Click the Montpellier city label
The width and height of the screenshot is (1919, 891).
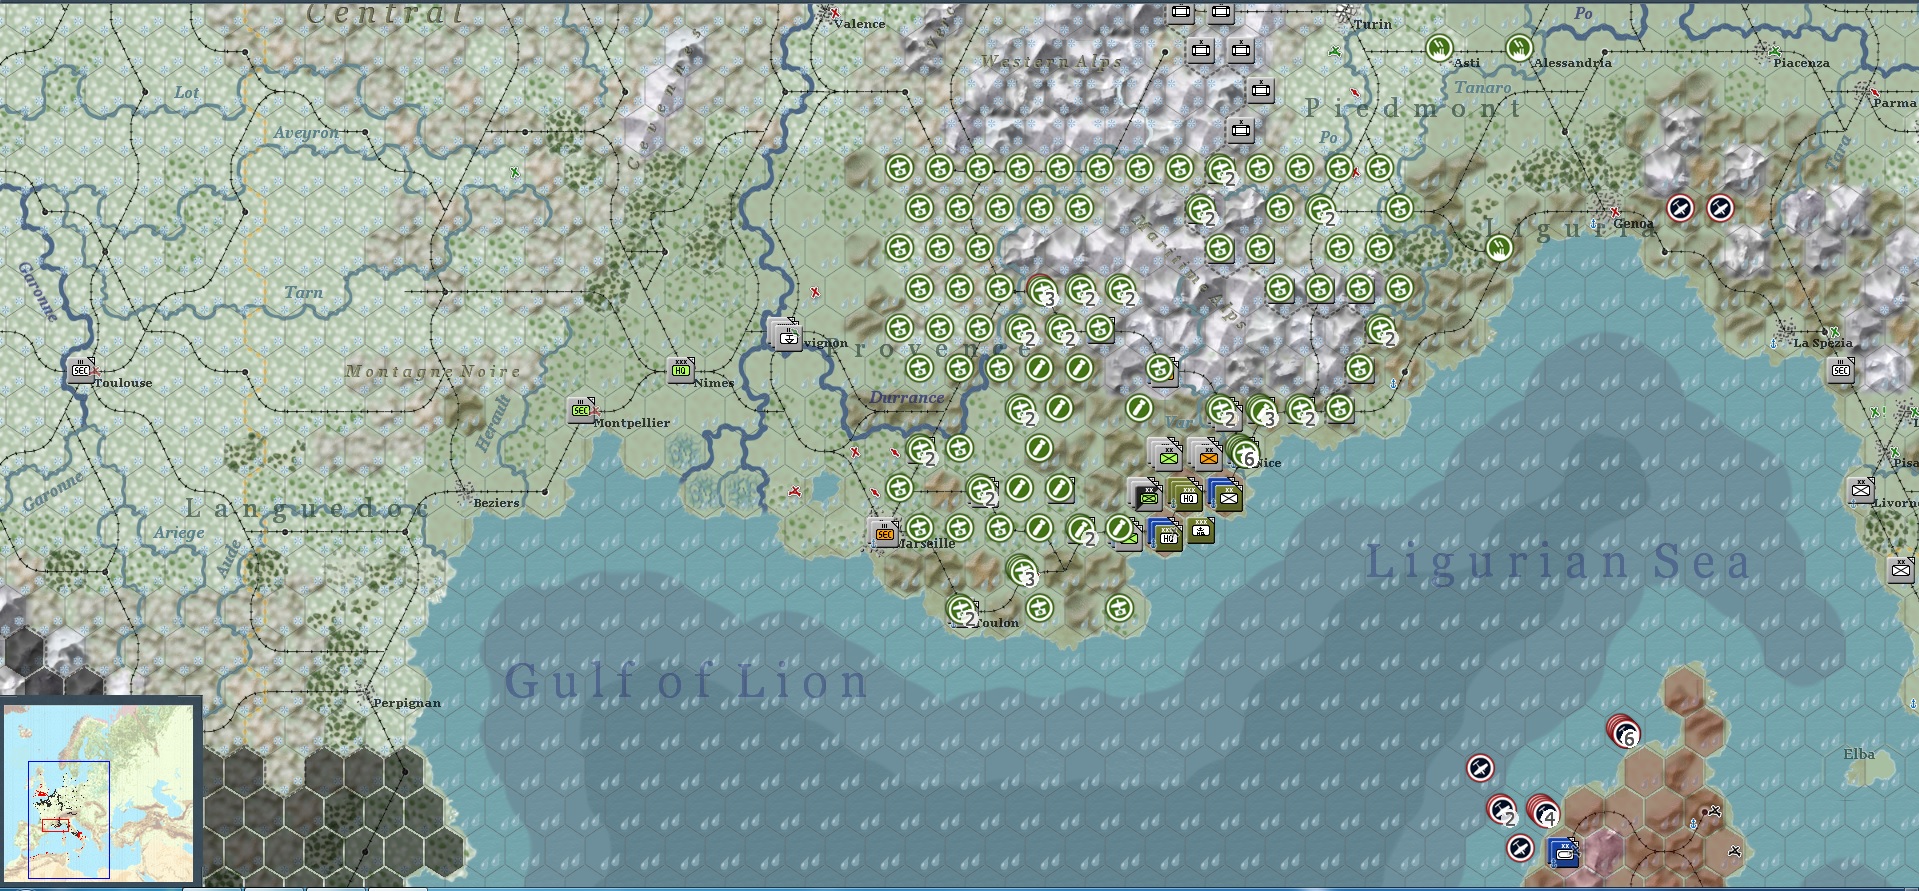[631, 423]
